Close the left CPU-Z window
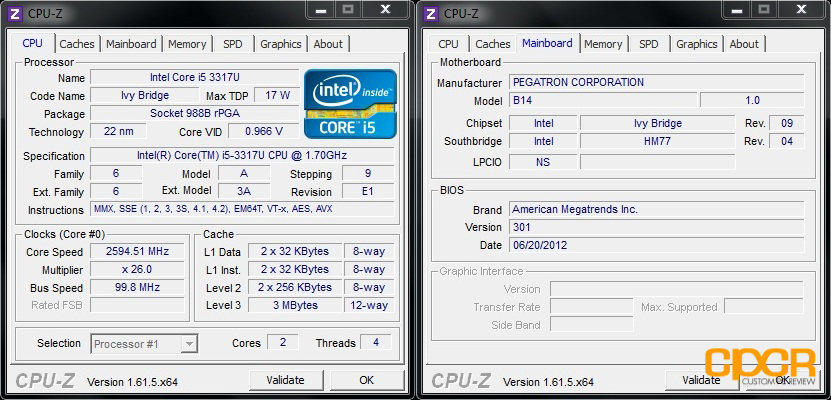831x400 pixels. click(x=385, y=9)
